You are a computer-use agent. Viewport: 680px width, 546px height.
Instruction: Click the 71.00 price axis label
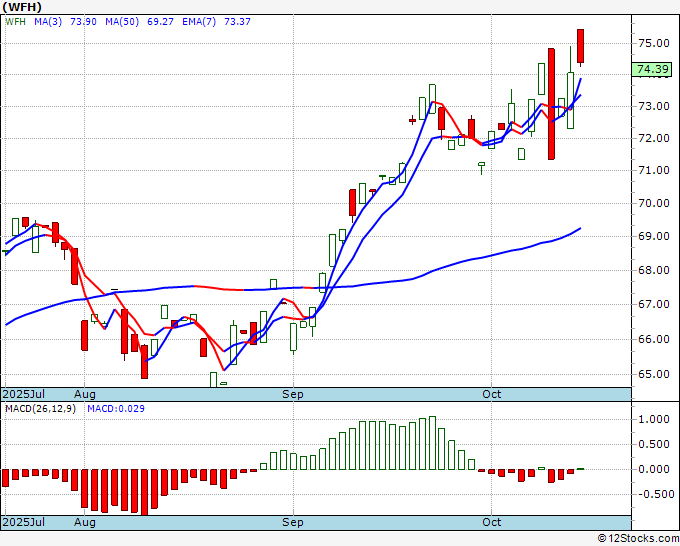coord(653,170)
